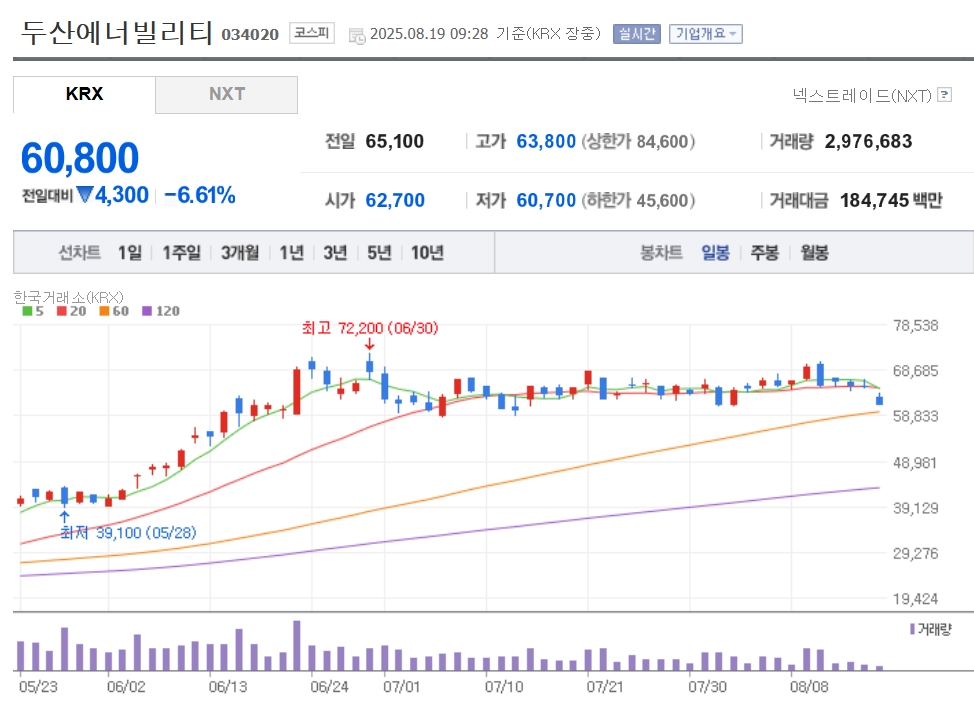Click the -6.61% change rate
The image size is (974, 711).
199,195
